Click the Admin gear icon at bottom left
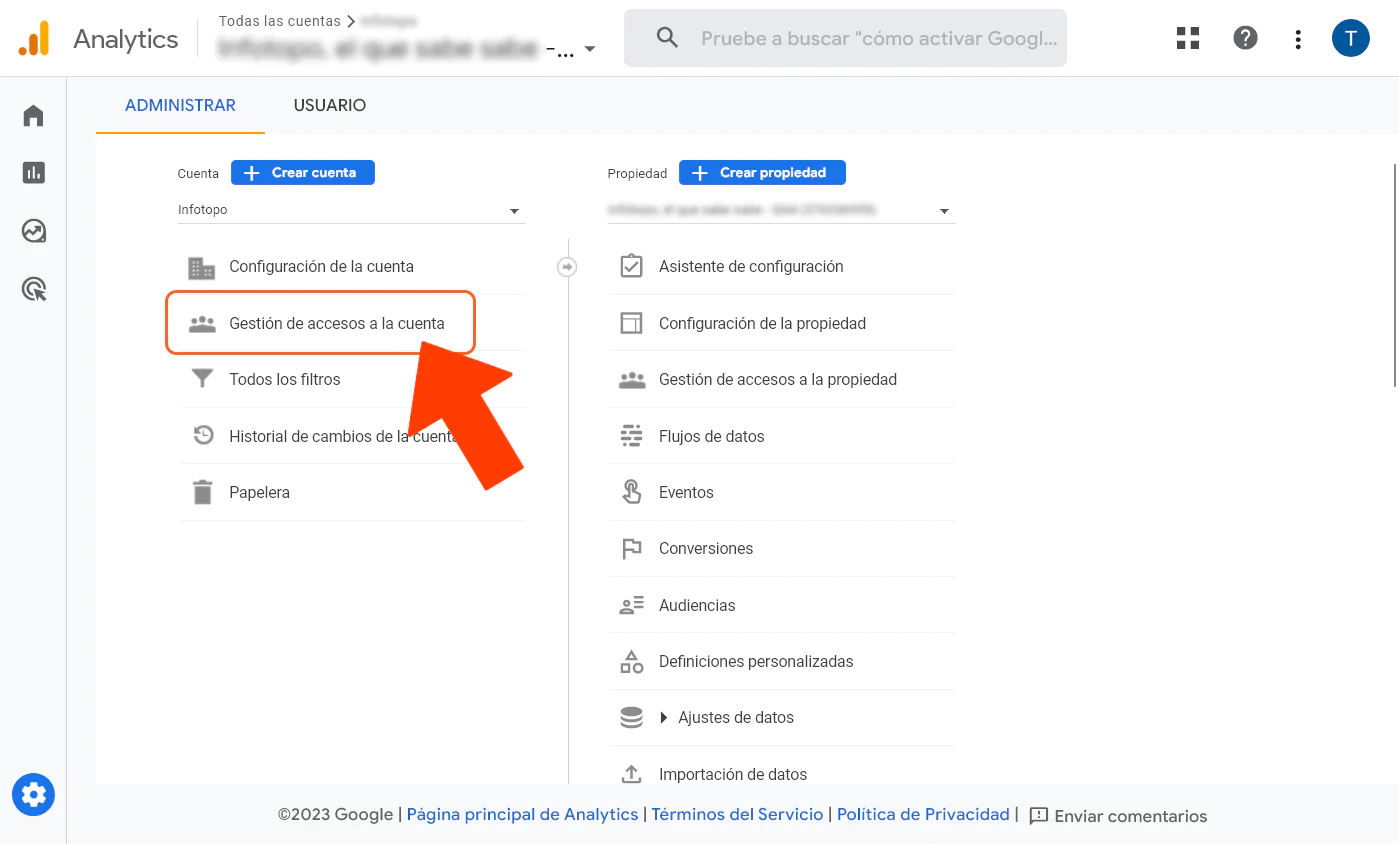Viewport: 1399px width, 844px height. [x=33, y=794]
